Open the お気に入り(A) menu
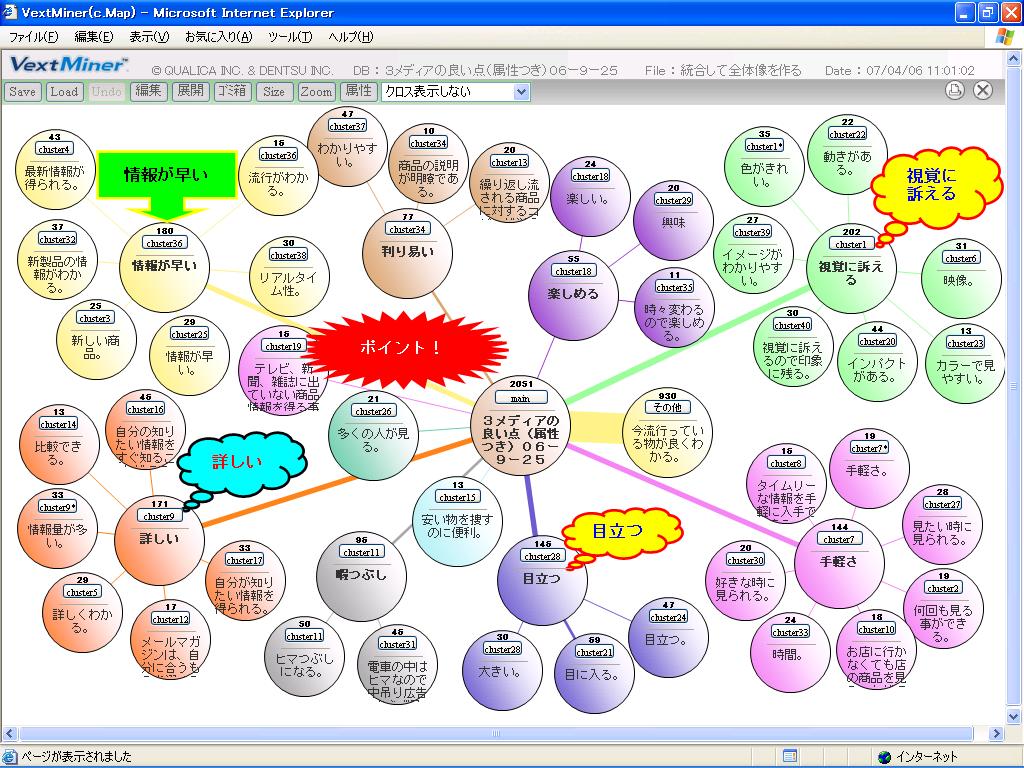 point(218,37)
